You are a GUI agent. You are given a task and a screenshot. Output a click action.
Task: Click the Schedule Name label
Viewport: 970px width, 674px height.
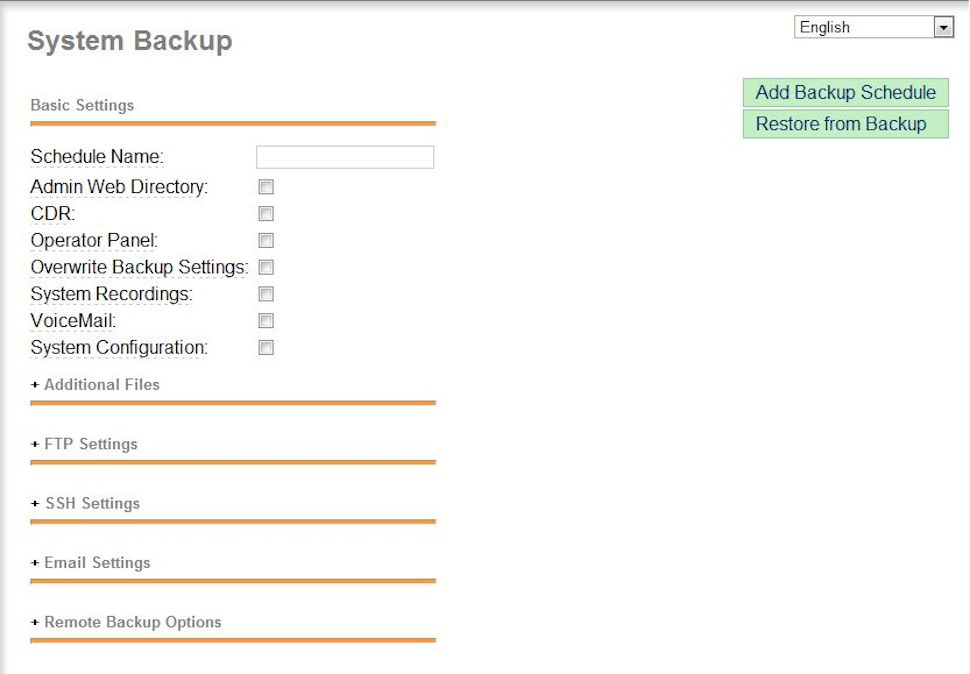coord(97,156)
